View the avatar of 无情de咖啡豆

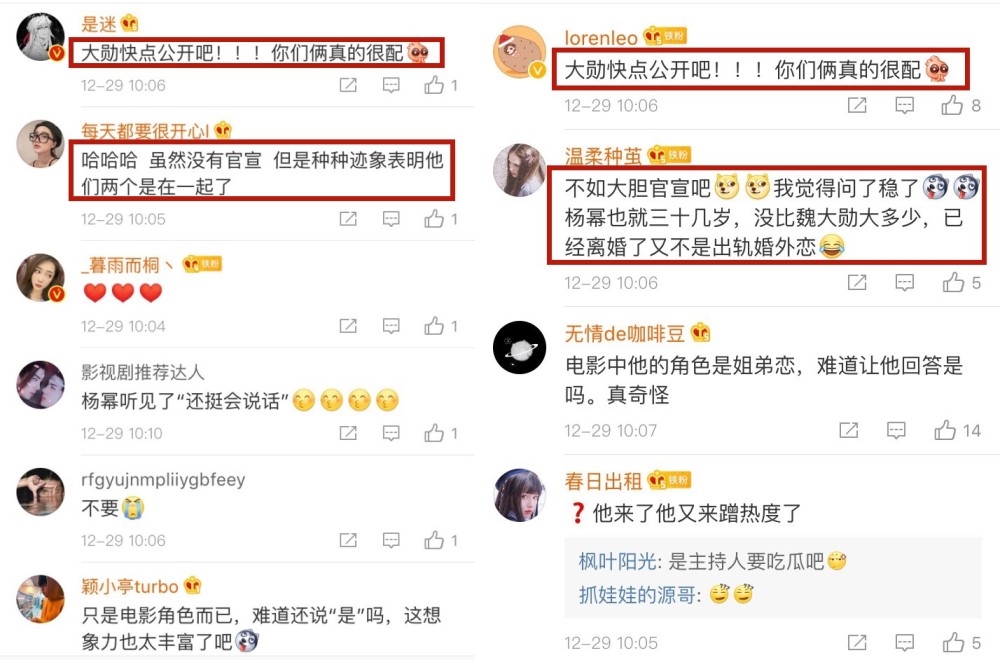[520, 348]
